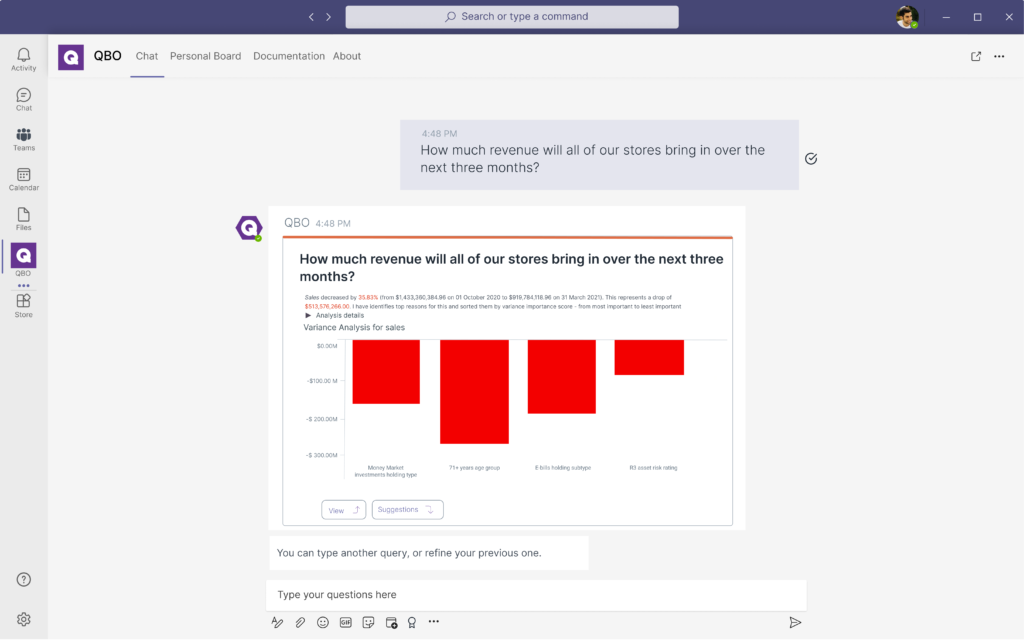This screenshot has height=640, width=1024.
Task: Open the Suggestions dropdown button
Action: click(407, 510)
